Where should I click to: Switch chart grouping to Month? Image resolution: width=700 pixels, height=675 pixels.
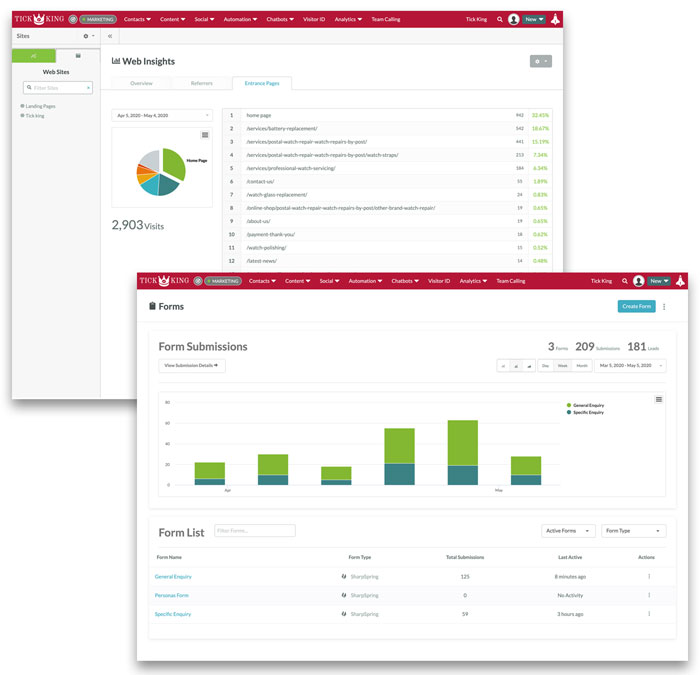(582, 366)
